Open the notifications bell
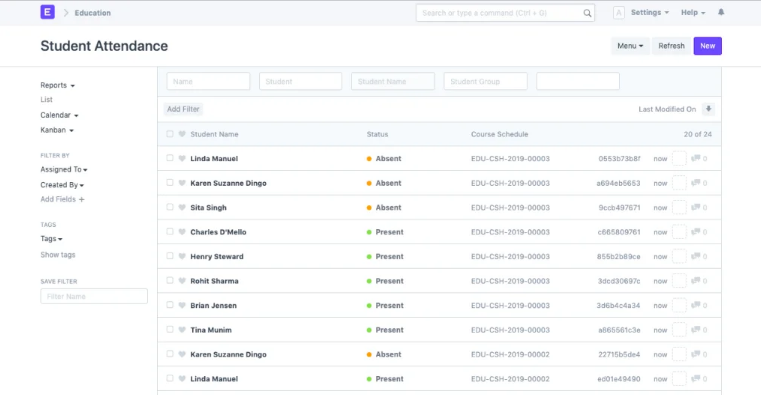Screen dimensions: 761x395 pos(721,12)
